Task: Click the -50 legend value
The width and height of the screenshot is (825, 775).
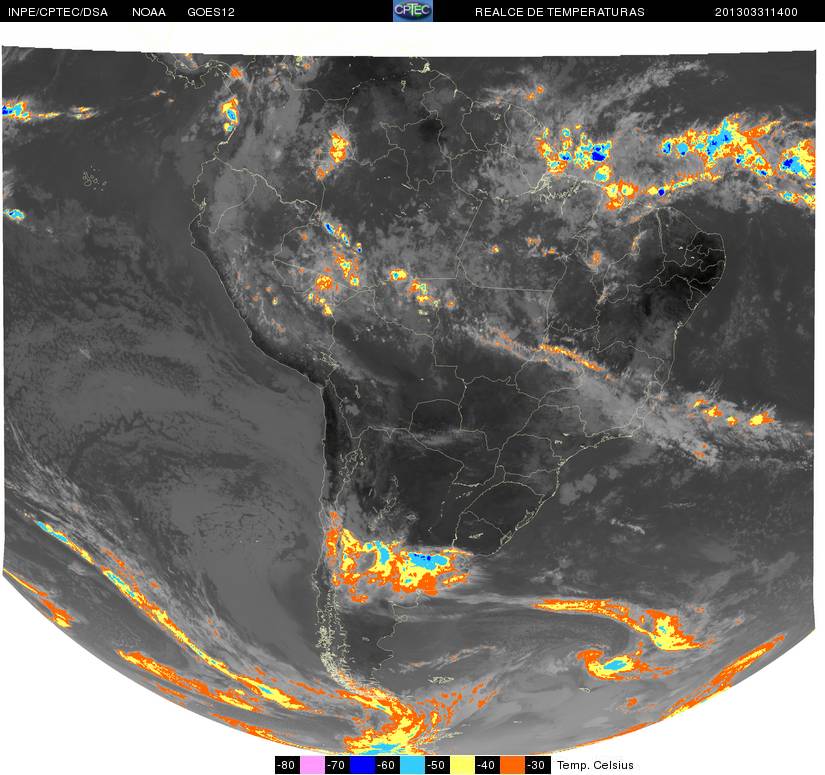Action: coord(438,764)
